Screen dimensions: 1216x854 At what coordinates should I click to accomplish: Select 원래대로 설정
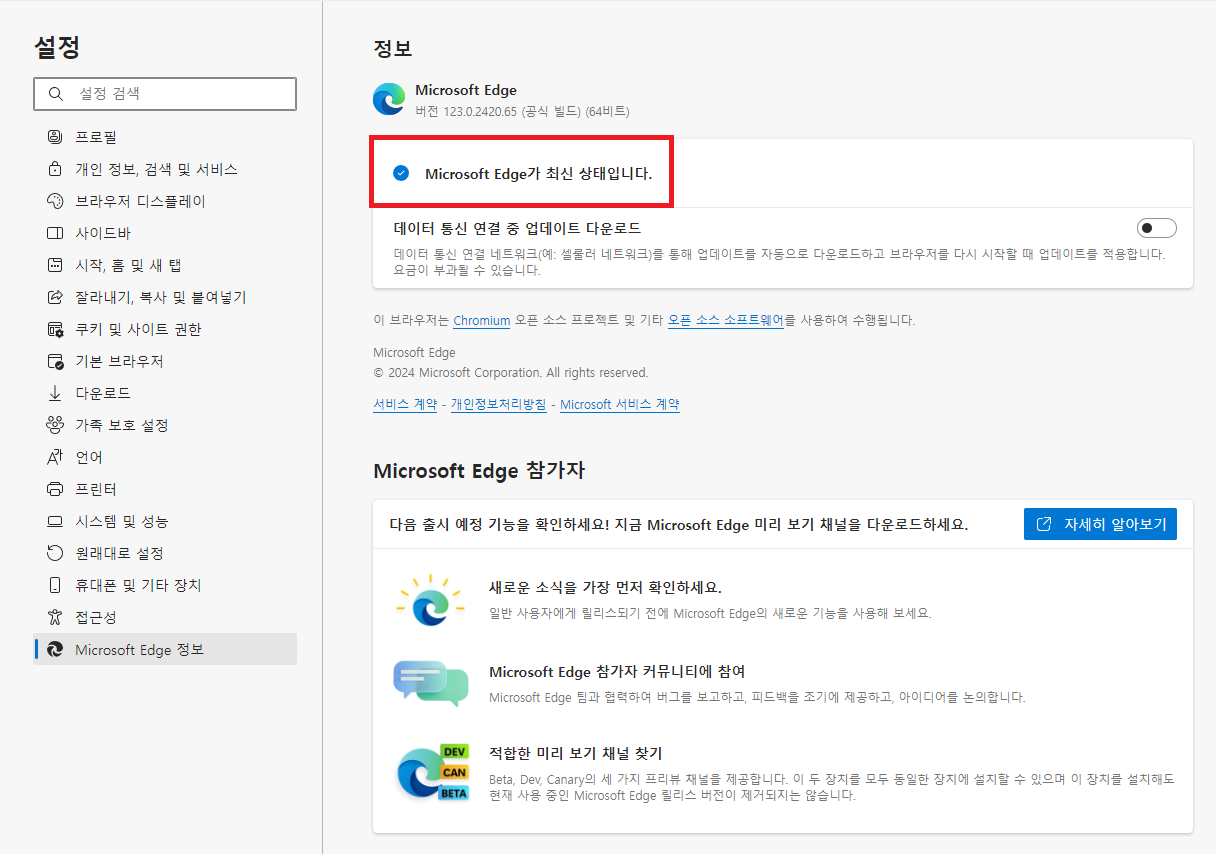click(165, 553)
